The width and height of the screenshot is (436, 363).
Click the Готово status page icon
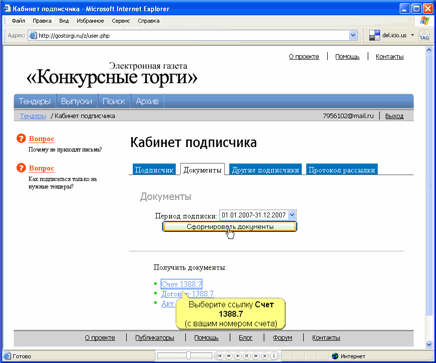click(x=7, y=356)
